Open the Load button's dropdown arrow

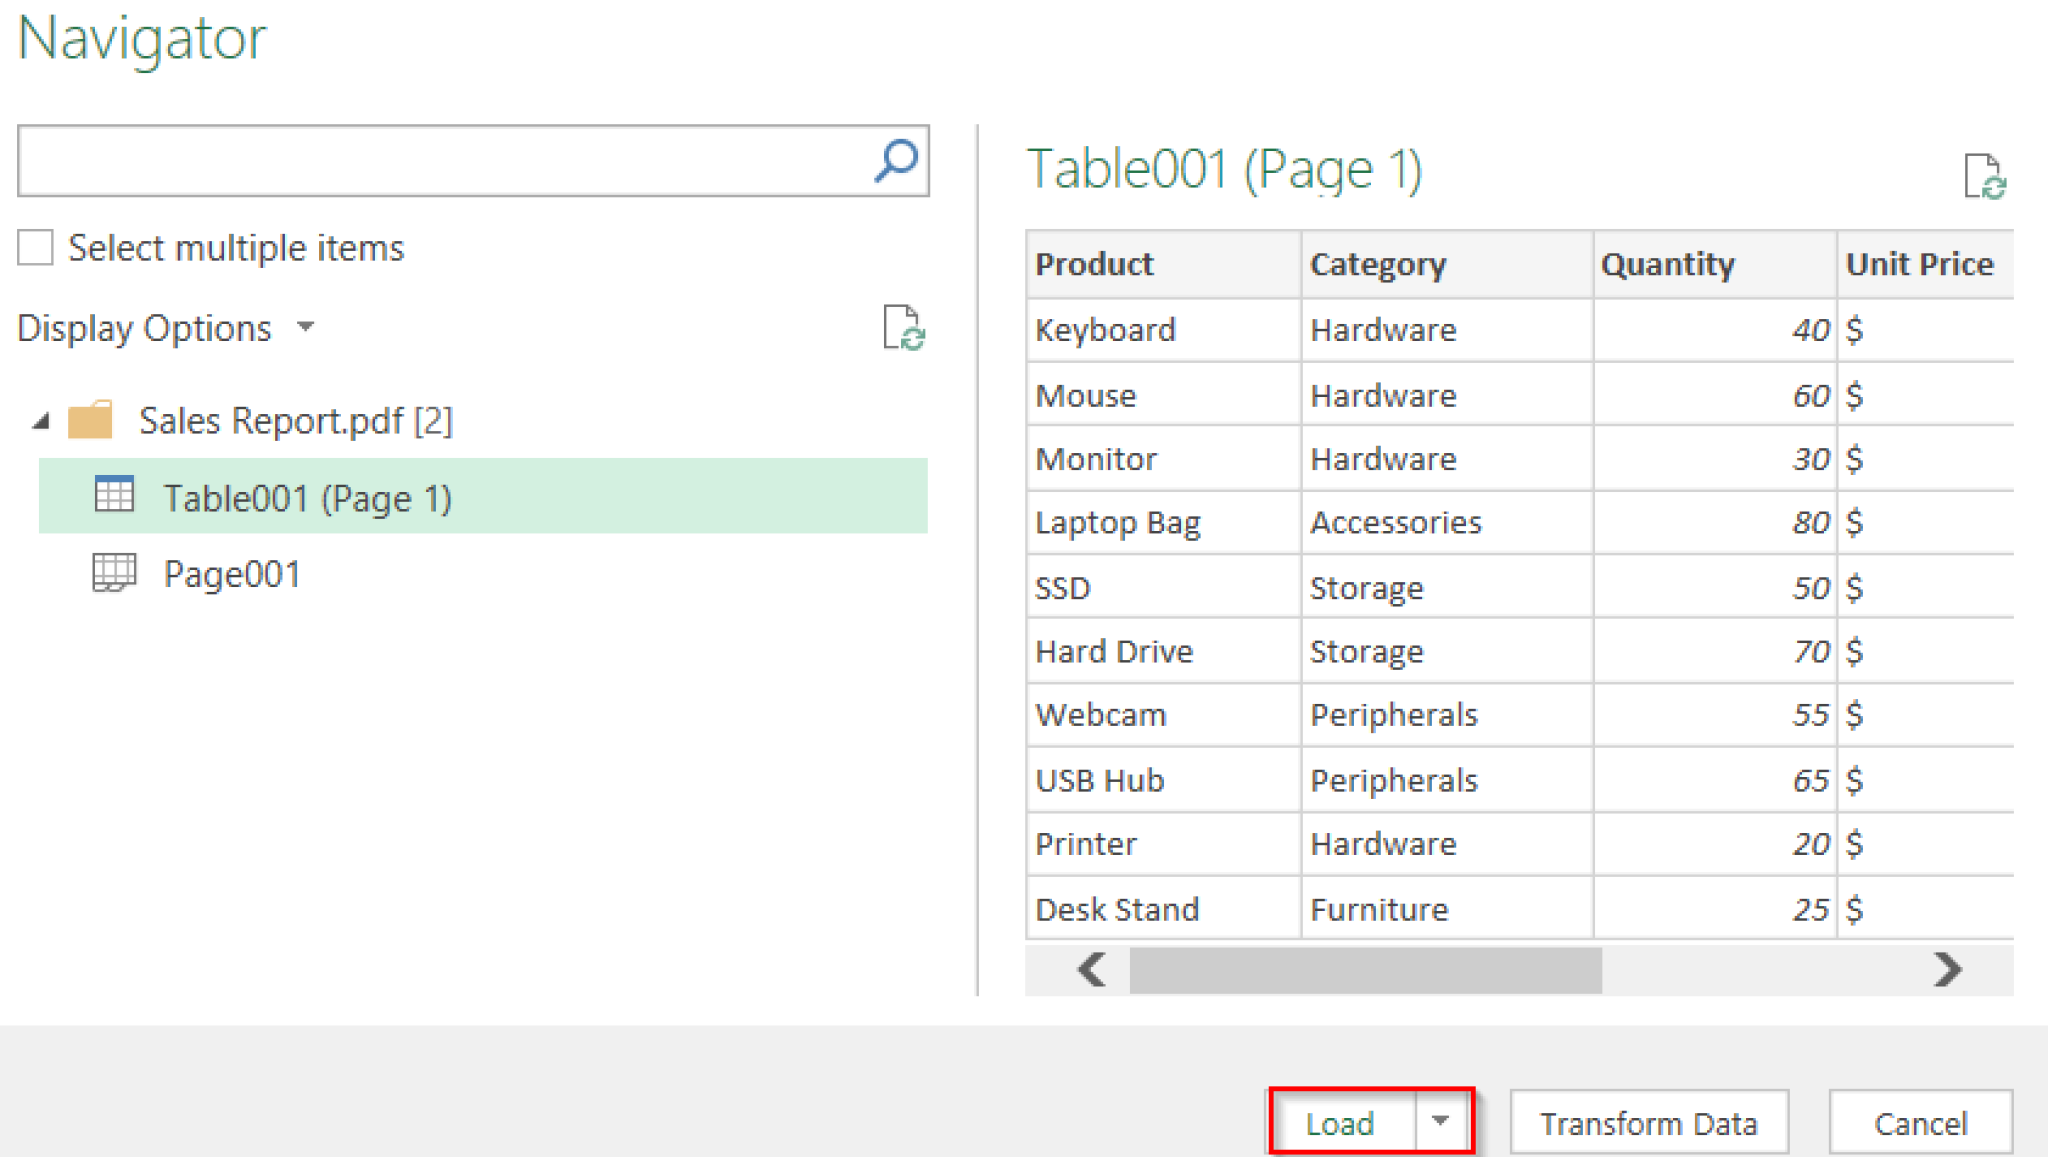click(1440, 1122)
